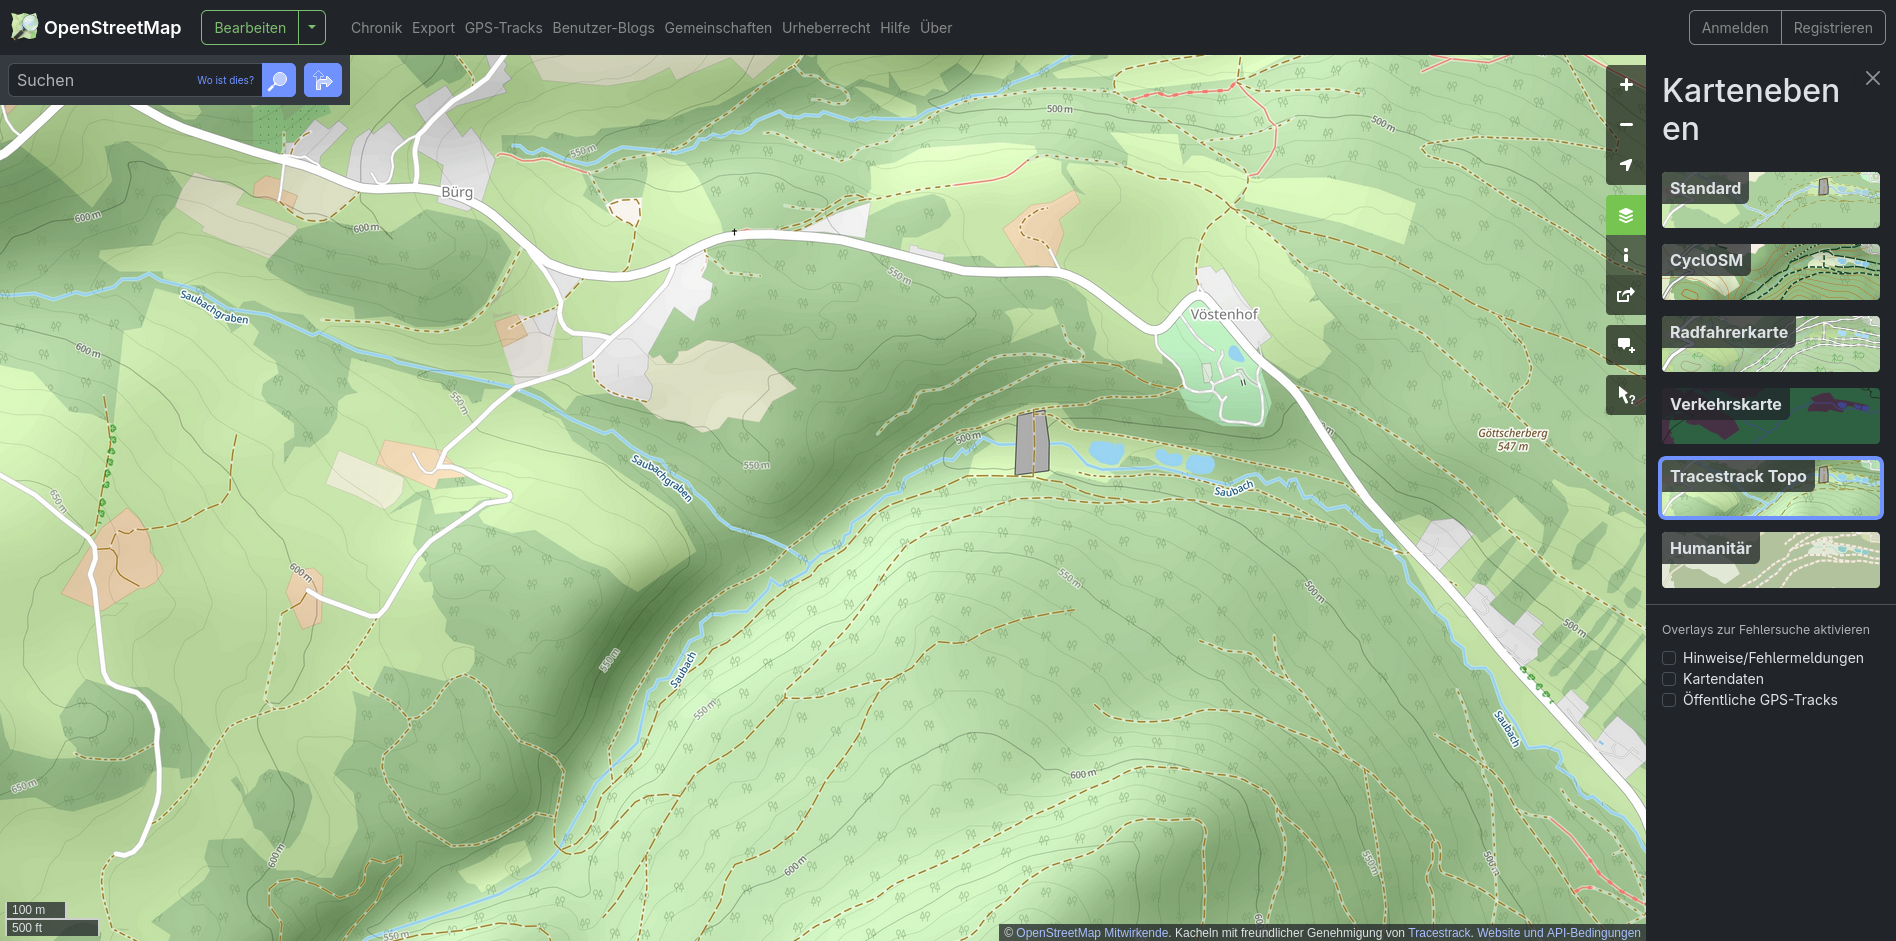The height and width of the screenshot is (941, 1896).
Task: Enable the Hinweise/Fehlermeldungen overlay checkbox
Action: (1669, 658)
